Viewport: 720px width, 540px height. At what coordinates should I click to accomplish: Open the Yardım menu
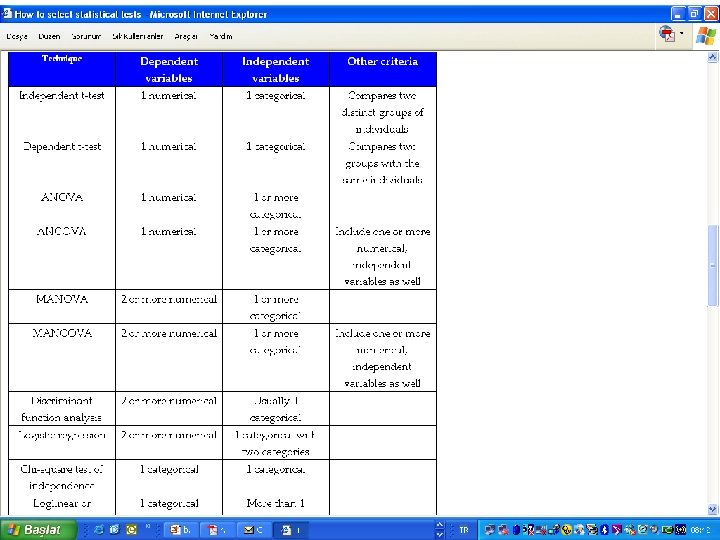(x=220, y=36)
